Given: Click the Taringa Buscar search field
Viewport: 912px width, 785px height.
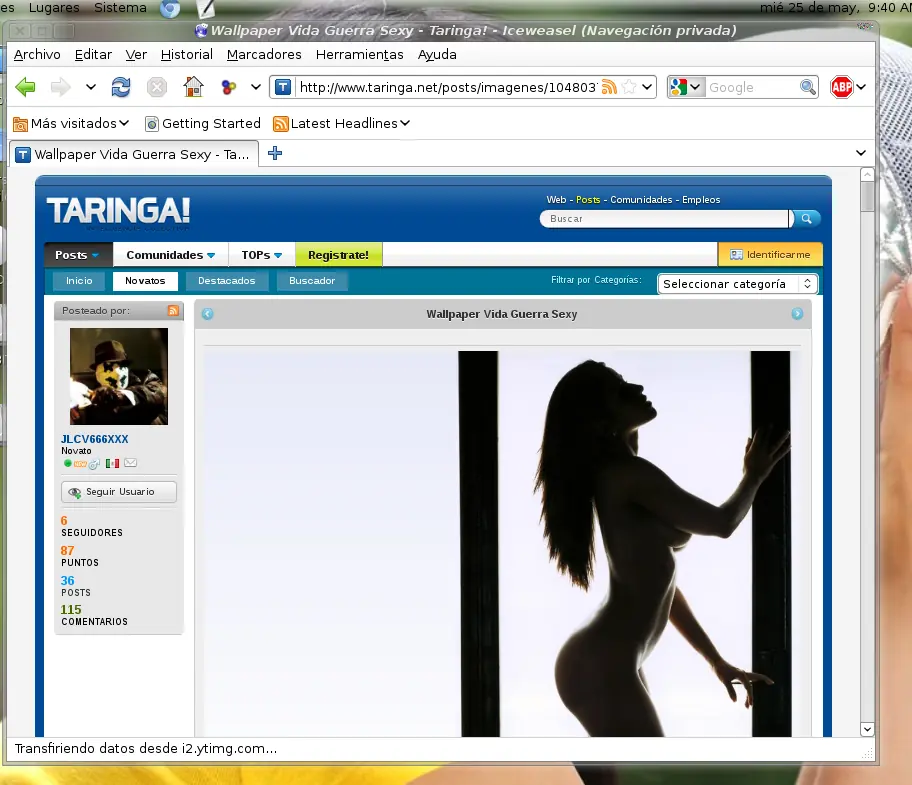Looking at the screenshot, I should click(665, 219).
